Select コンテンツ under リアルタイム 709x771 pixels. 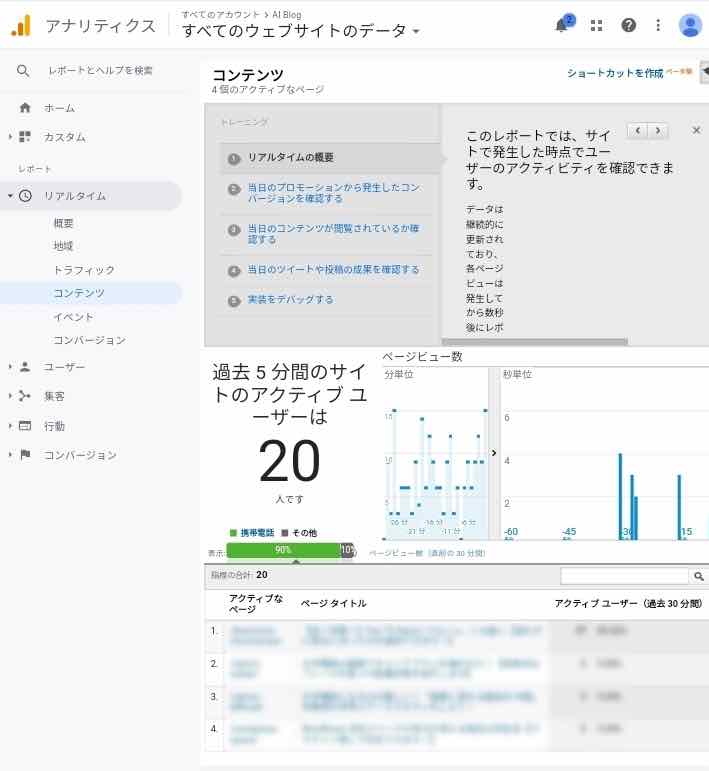79,293
